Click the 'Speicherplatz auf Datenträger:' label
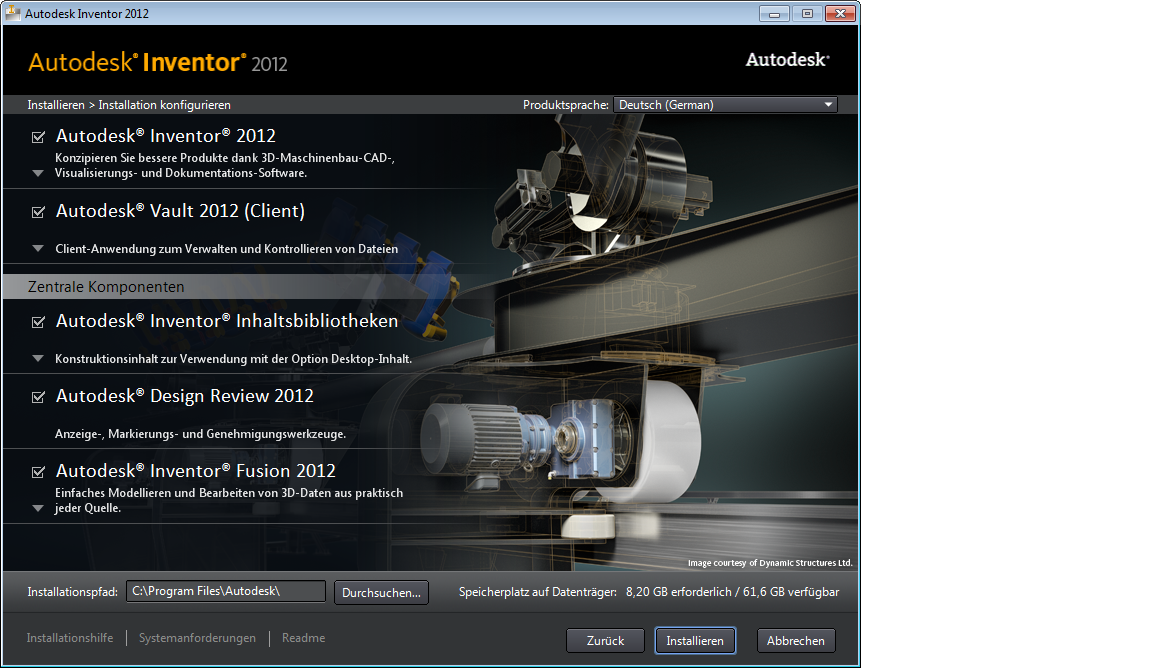 (x=538, y=592)
